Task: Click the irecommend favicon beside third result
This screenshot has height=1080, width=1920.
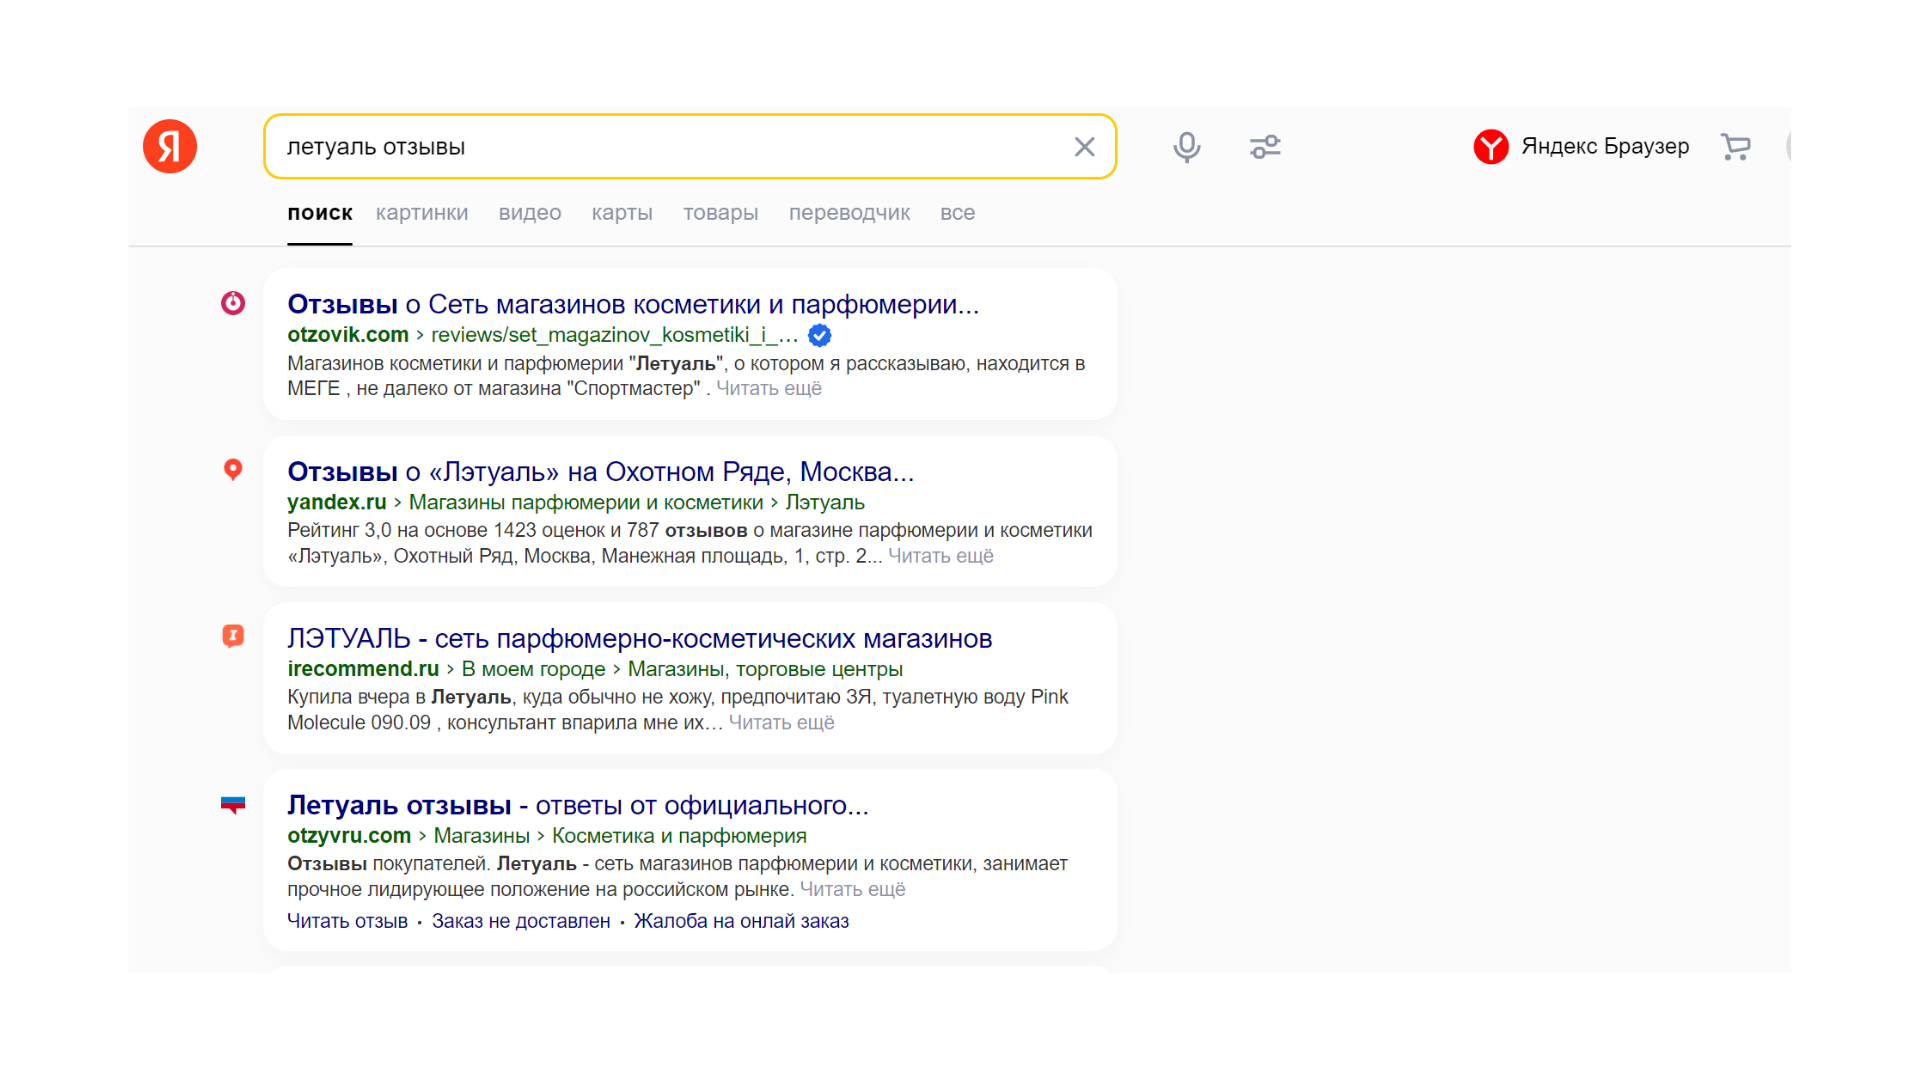Action: coord(233,636)
